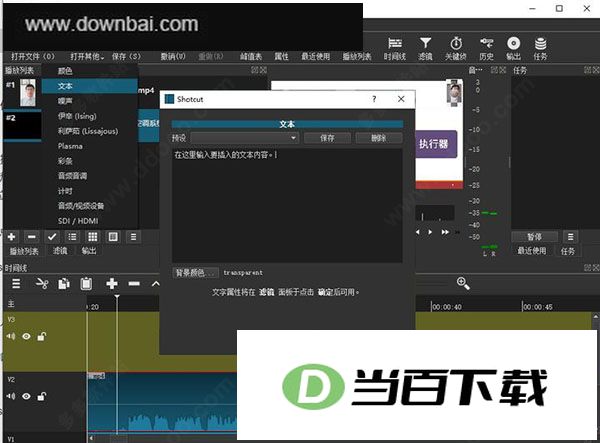Switch to 最近使用 tab under jobs panel
Screen dimensions: 600x443
(532, 251)
